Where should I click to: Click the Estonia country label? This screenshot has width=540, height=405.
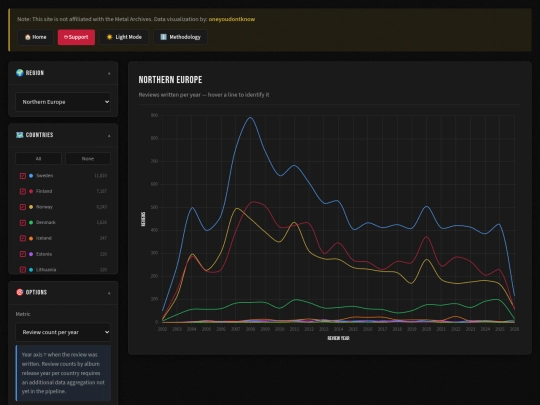44,254
